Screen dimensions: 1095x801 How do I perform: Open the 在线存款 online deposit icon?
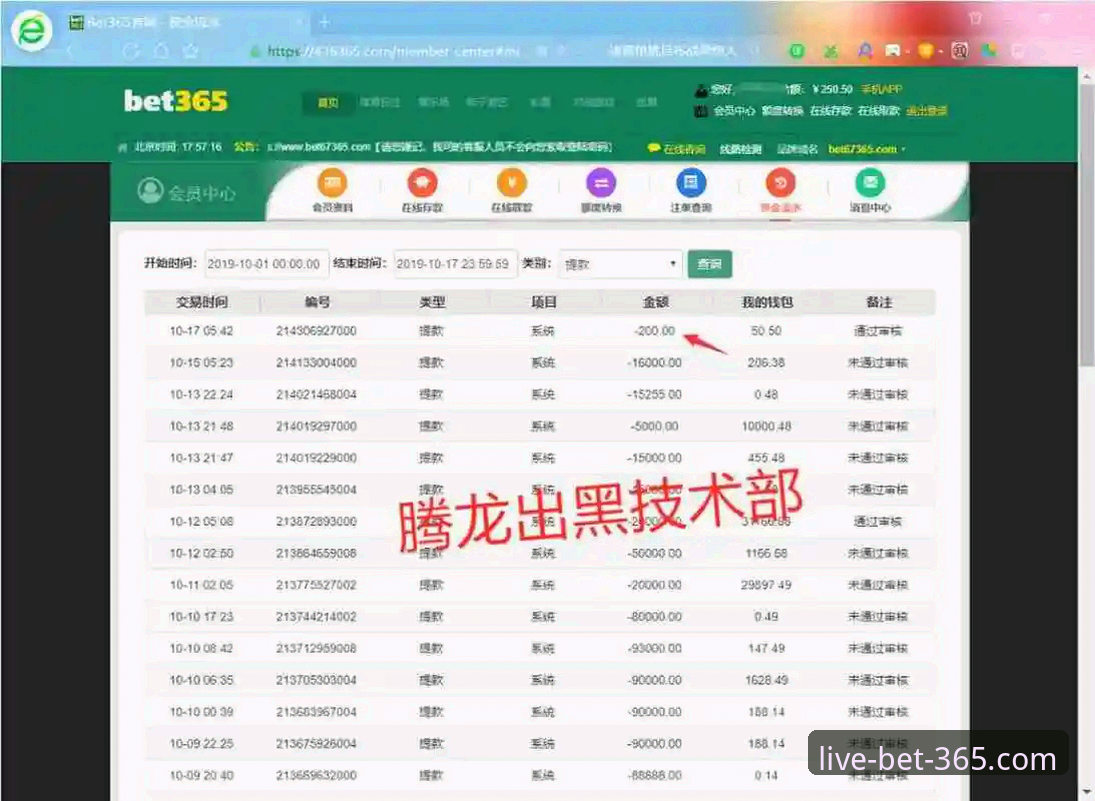pos(422,184)
